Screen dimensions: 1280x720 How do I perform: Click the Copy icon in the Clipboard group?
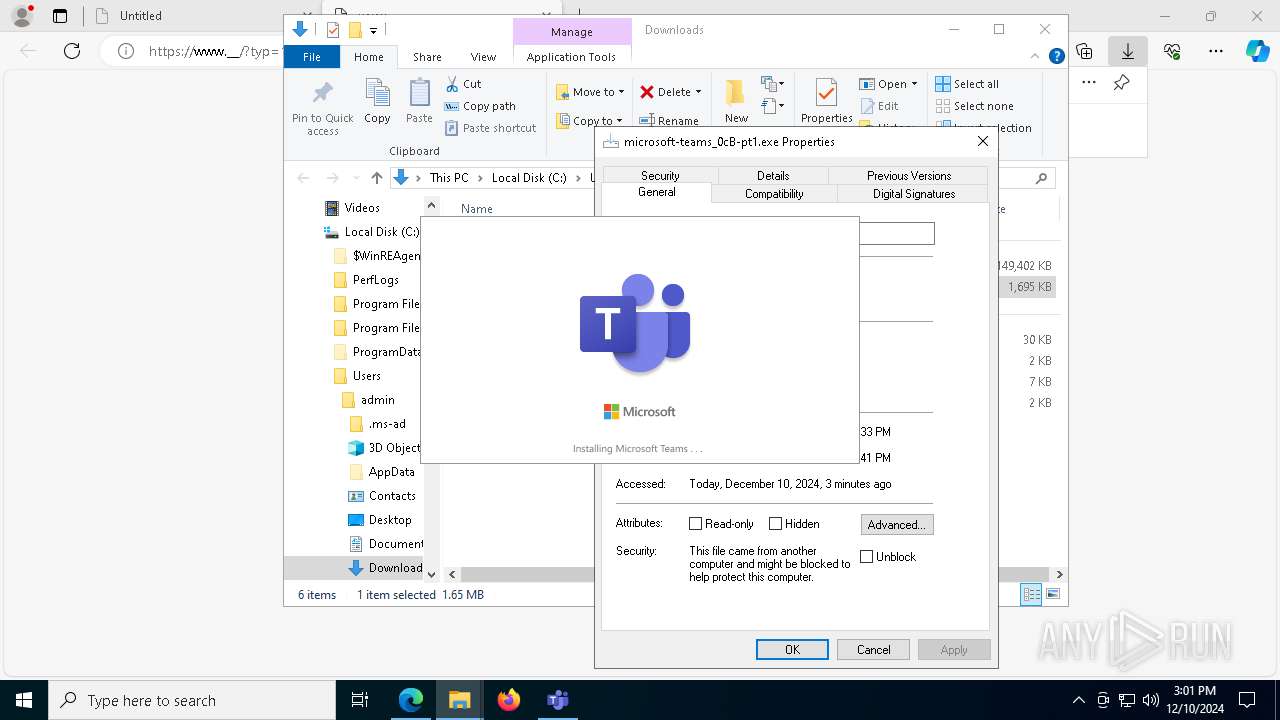(x=377, y=93)
